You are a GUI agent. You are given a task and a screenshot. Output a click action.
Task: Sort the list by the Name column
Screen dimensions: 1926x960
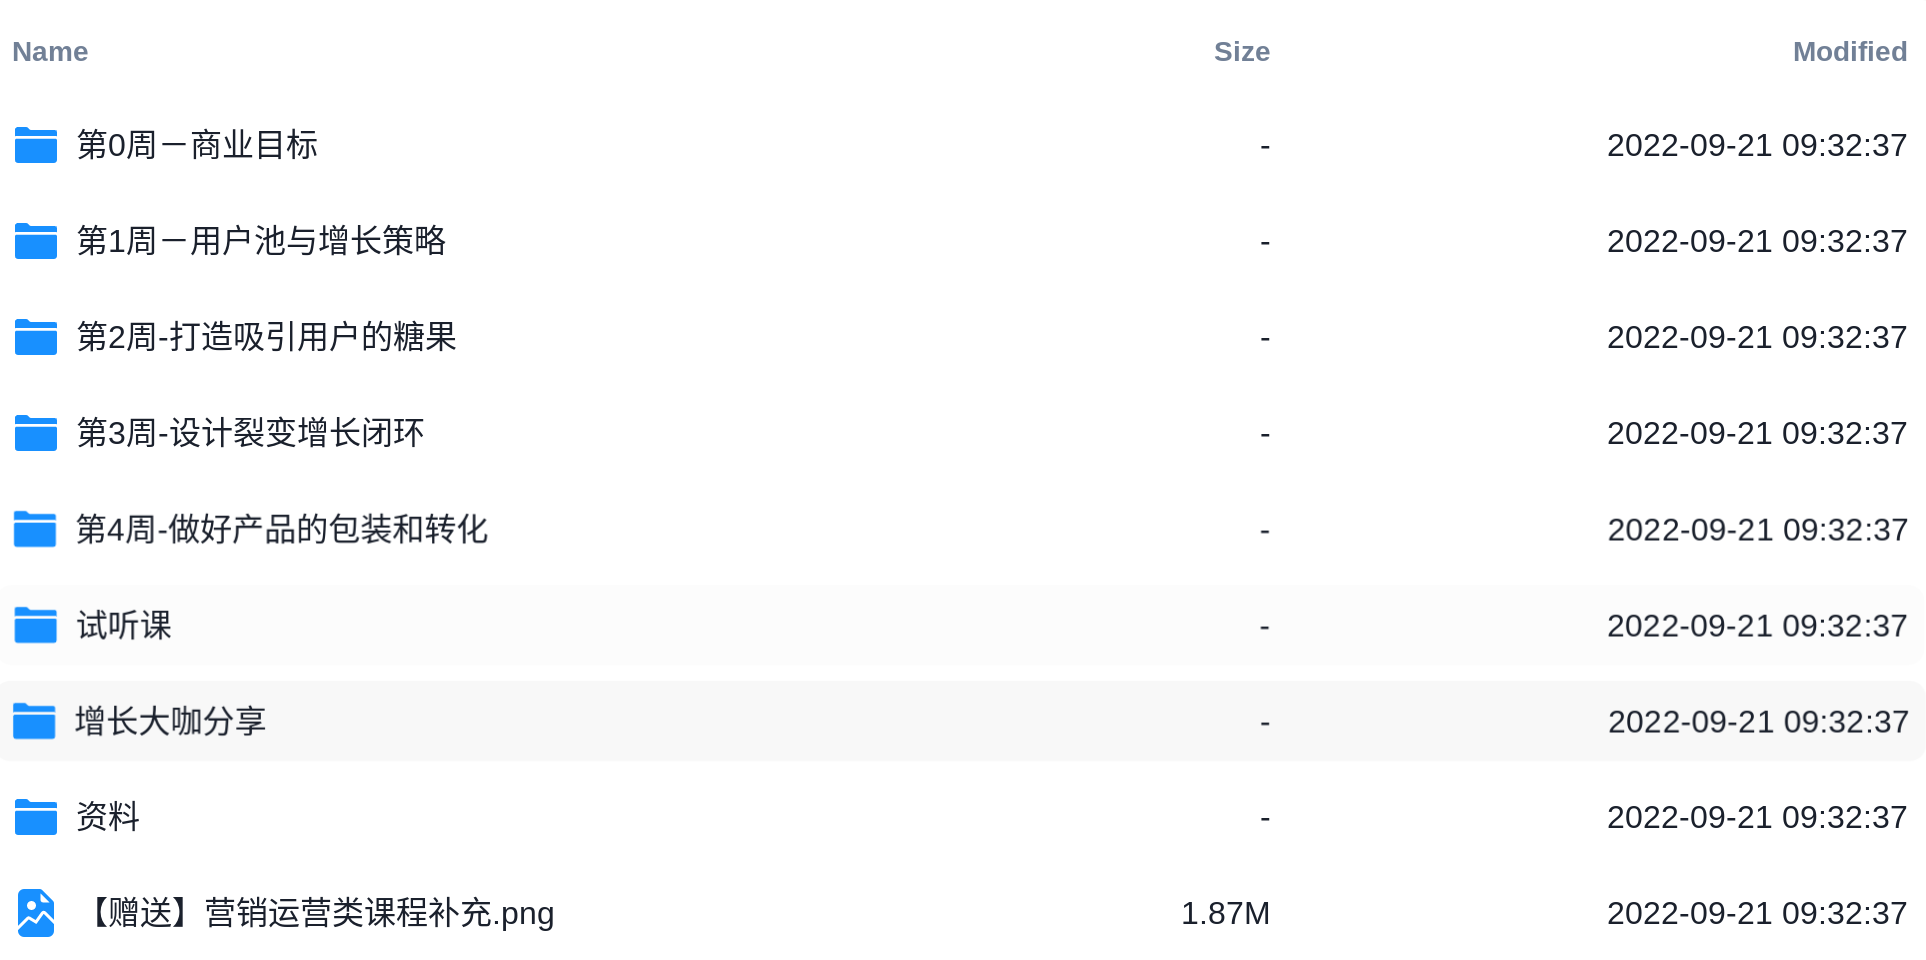point(50,52)
